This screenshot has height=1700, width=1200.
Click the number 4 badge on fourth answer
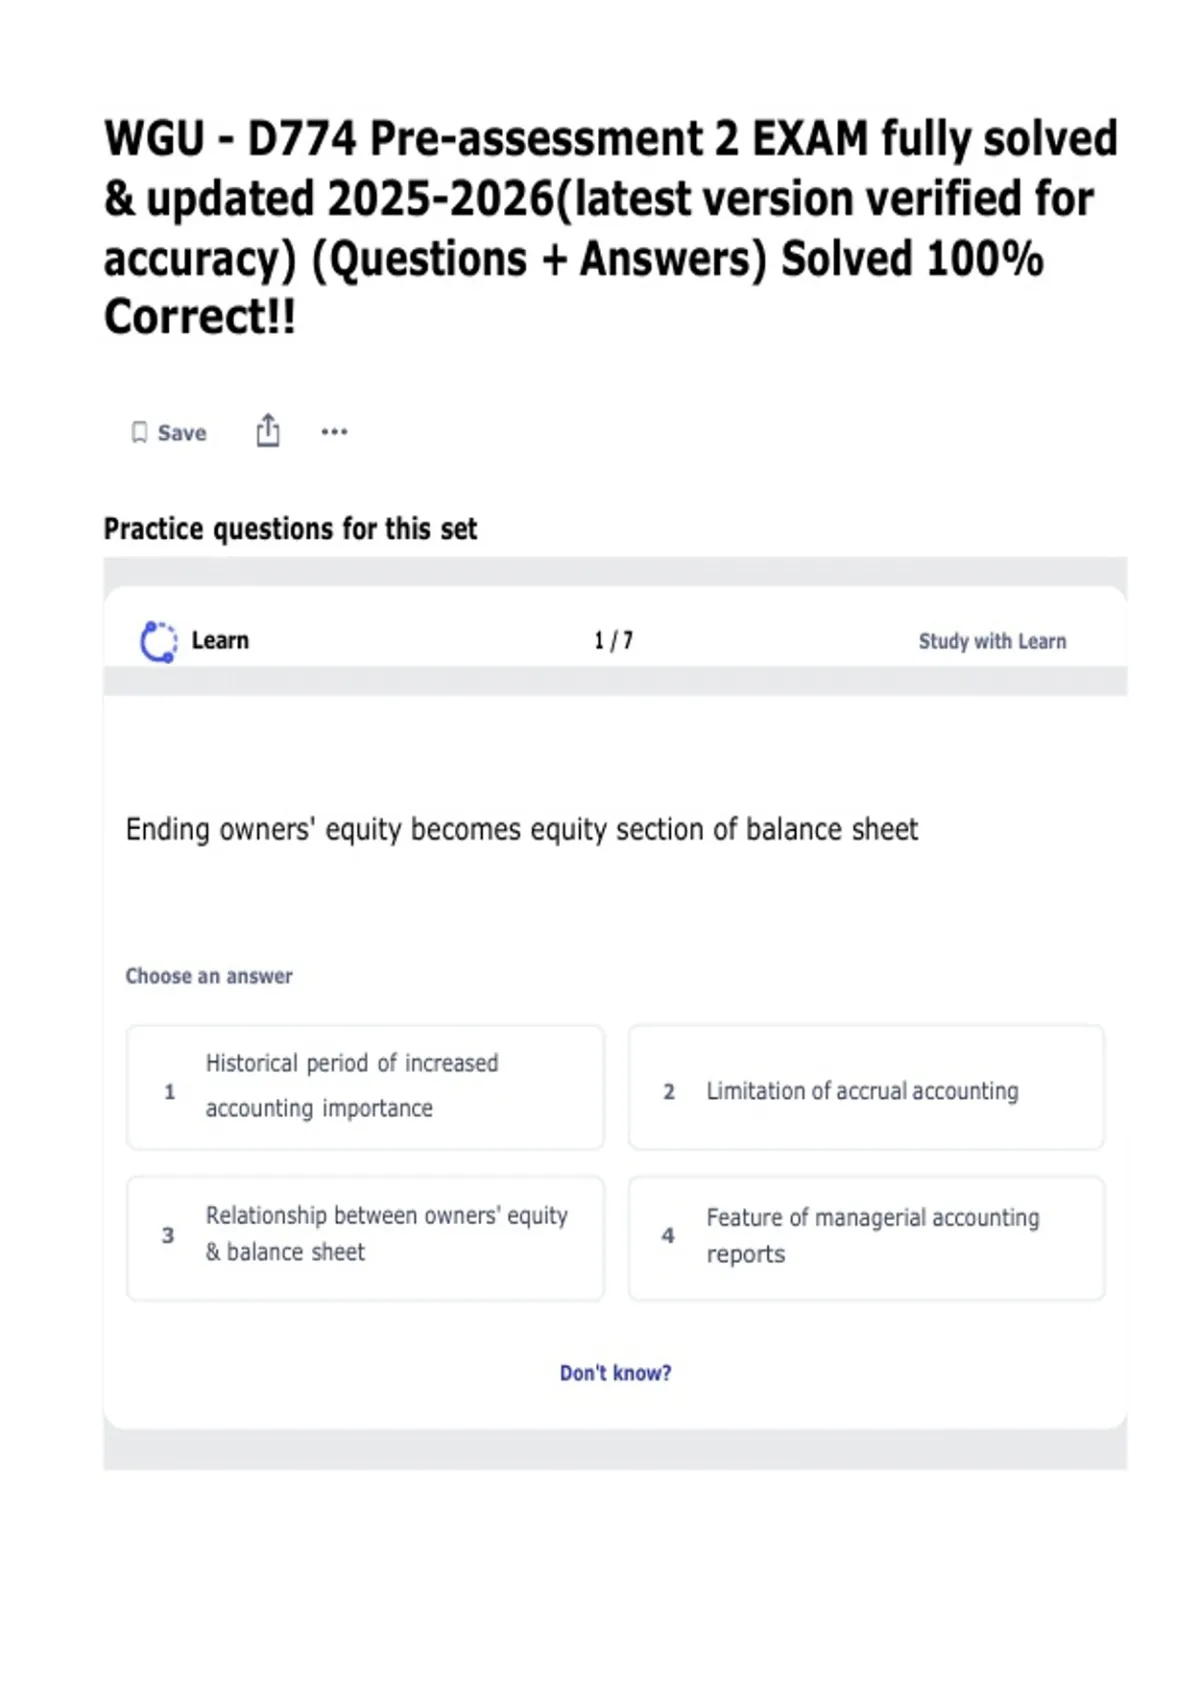(668, 1235)
